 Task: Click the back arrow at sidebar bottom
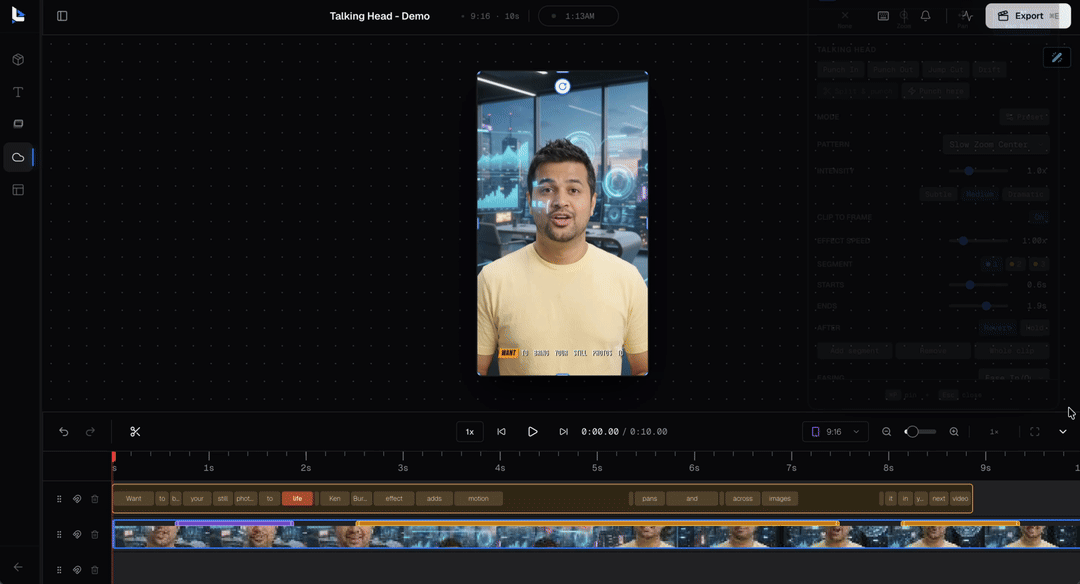pos(18,567)
